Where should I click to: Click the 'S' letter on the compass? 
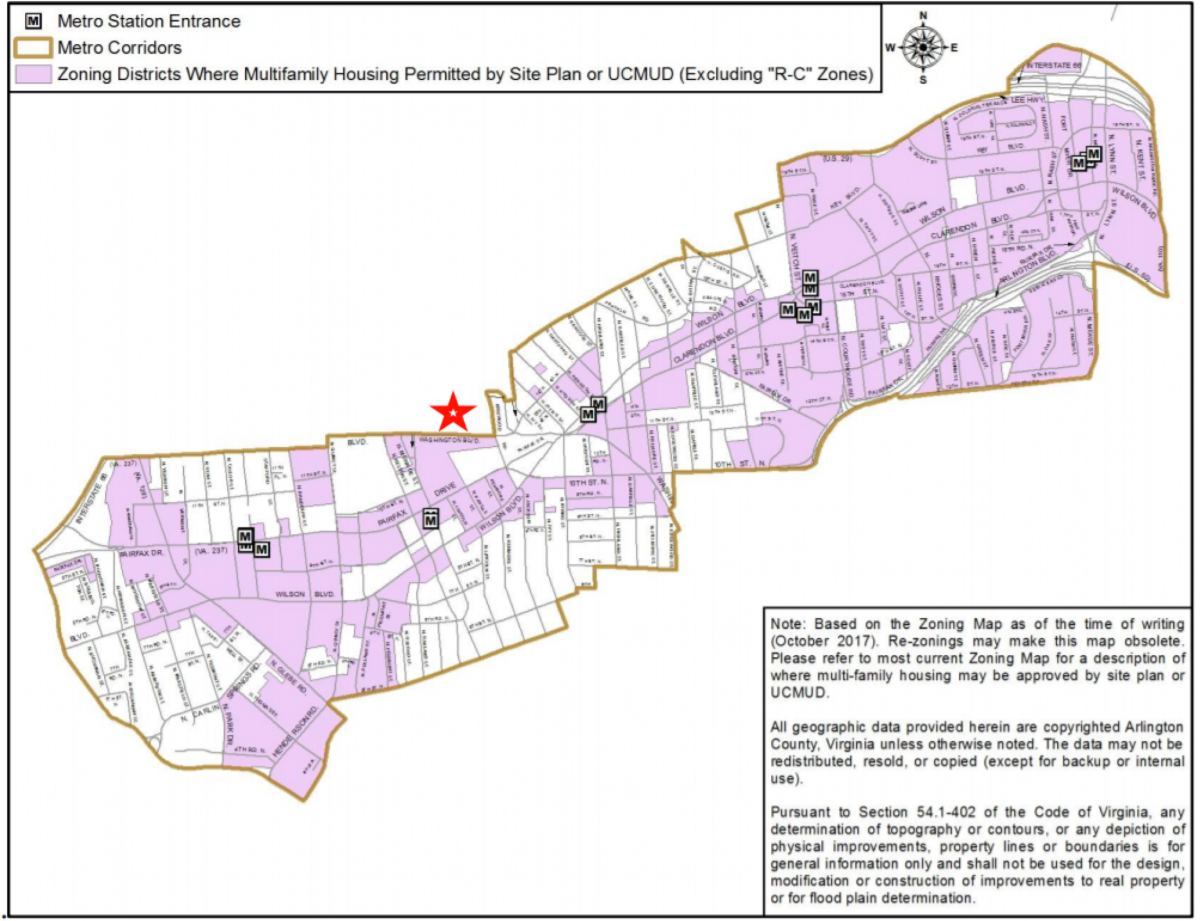(x=923, y=80)
